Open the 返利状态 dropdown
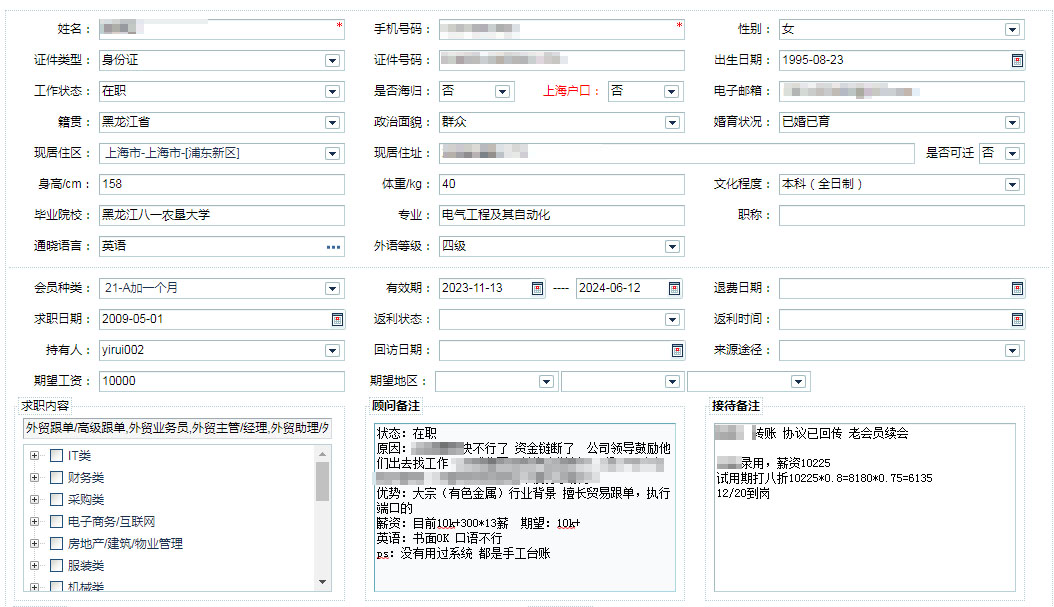Image resolution: width=1054 pixels, height=607 pixels. (x=672, y=319)
